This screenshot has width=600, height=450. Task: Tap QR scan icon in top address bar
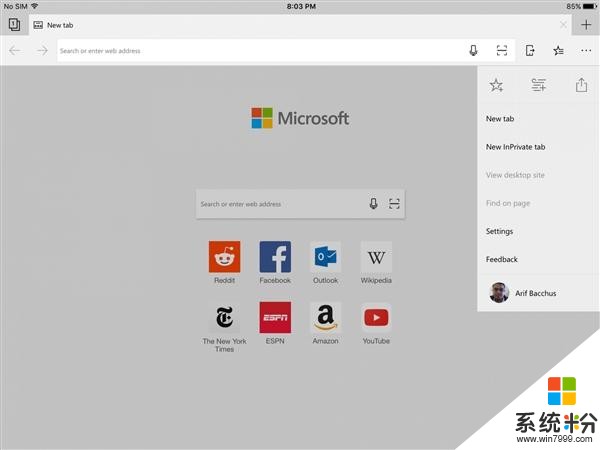tap(502, 51)
